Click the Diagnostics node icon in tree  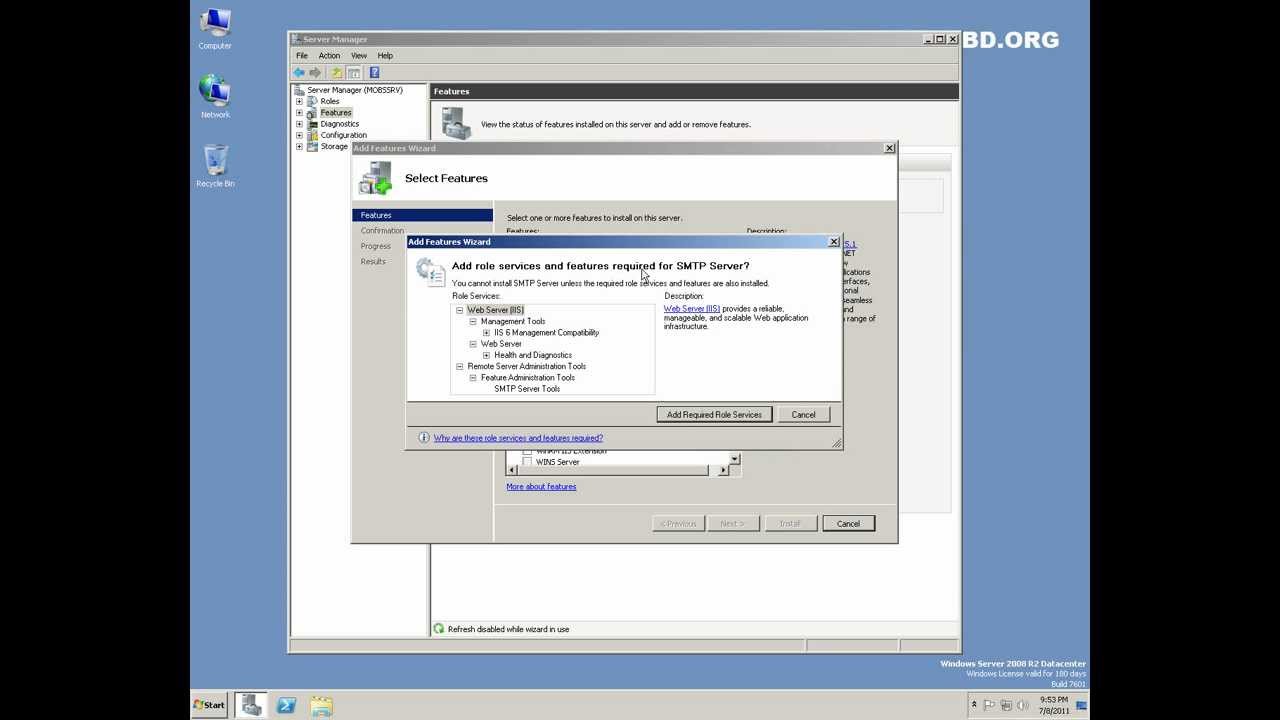(312, 124)
